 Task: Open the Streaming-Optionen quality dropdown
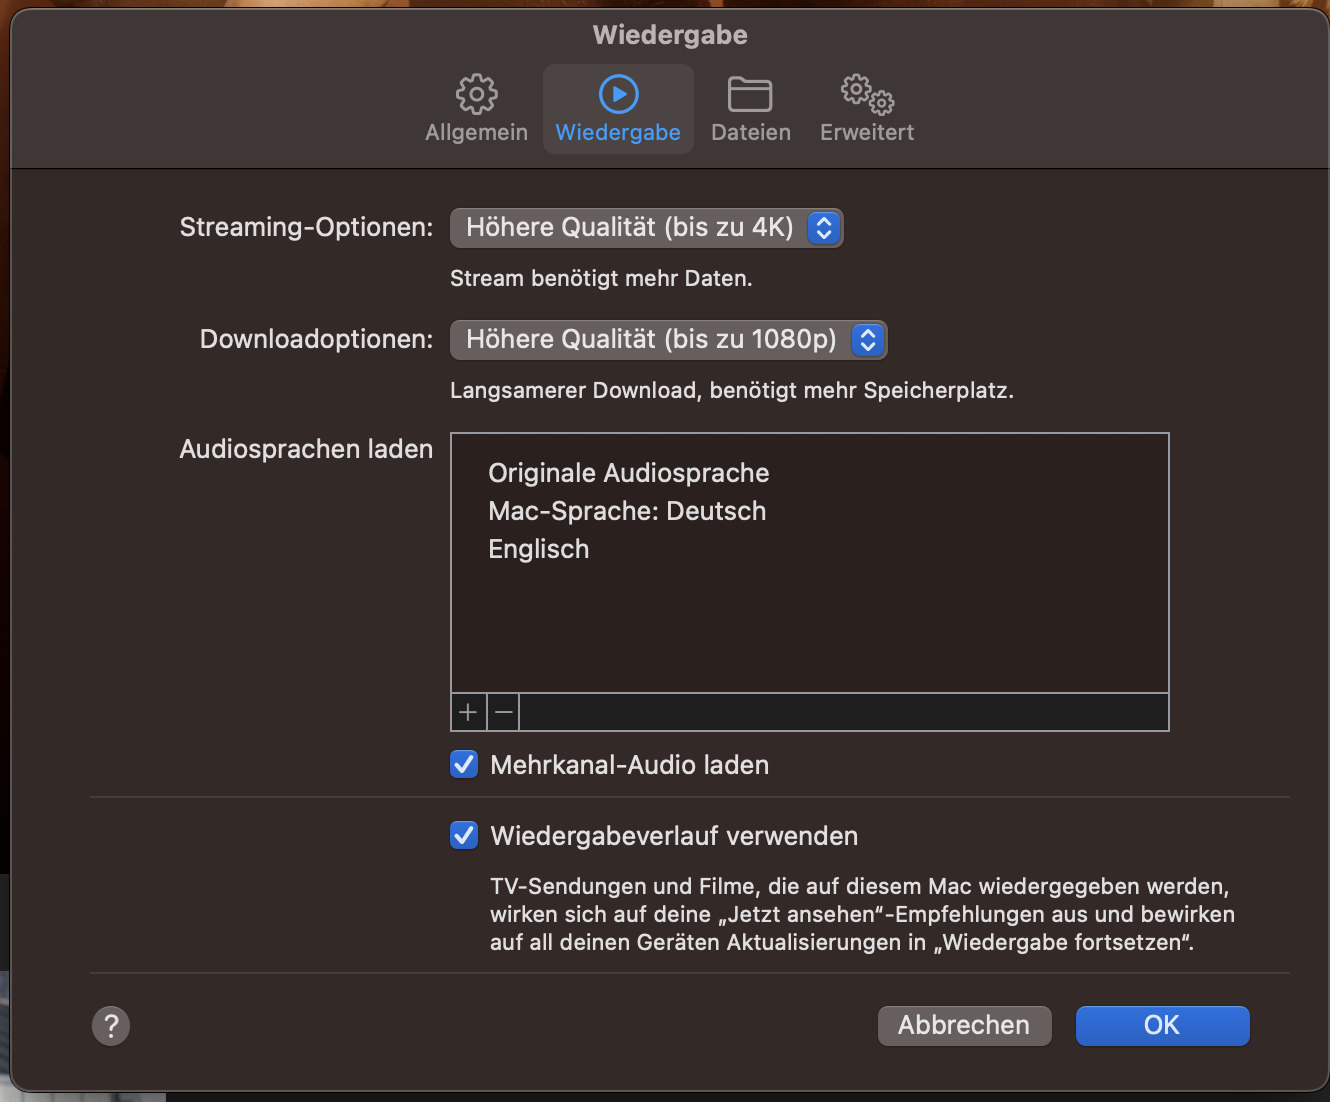click(x=632, y=228)
